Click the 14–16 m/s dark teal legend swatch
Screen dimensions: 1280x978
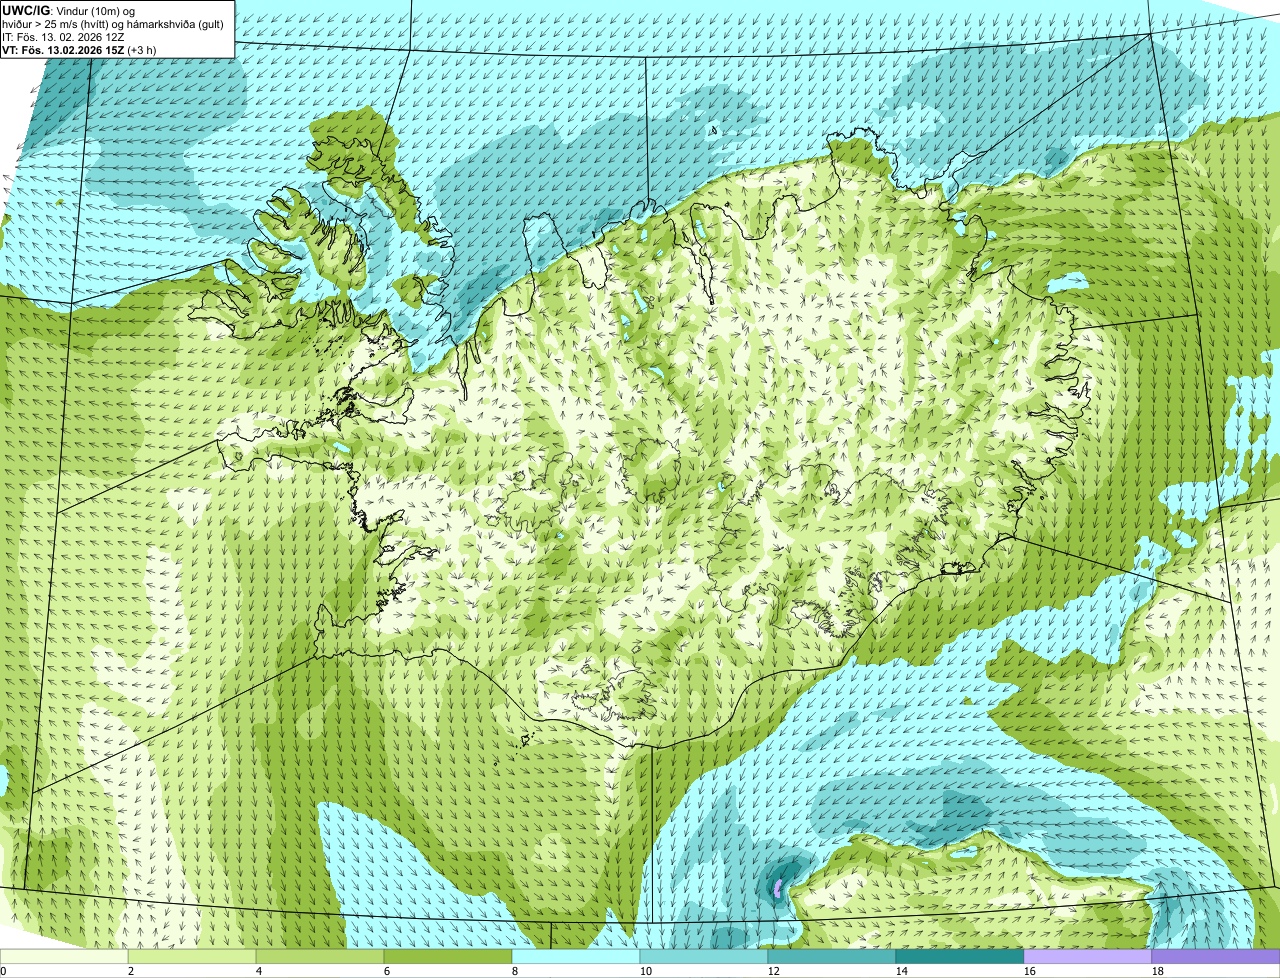pos(960,956)
